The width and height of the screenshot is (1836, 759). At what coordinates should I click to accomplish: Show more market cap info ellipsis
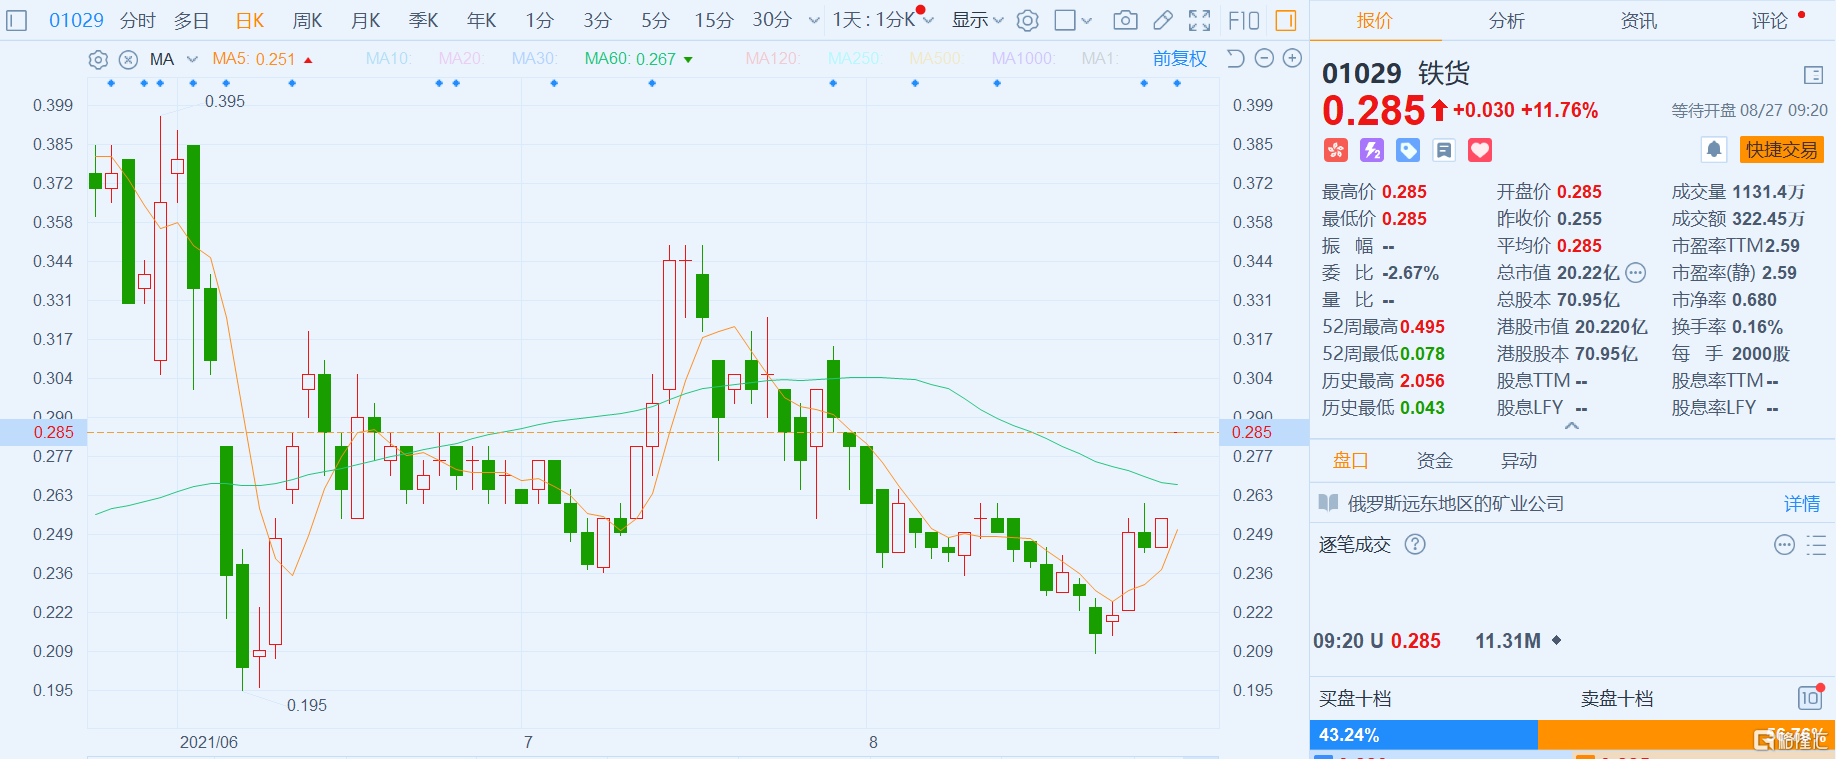click(x=1636, y=272)
